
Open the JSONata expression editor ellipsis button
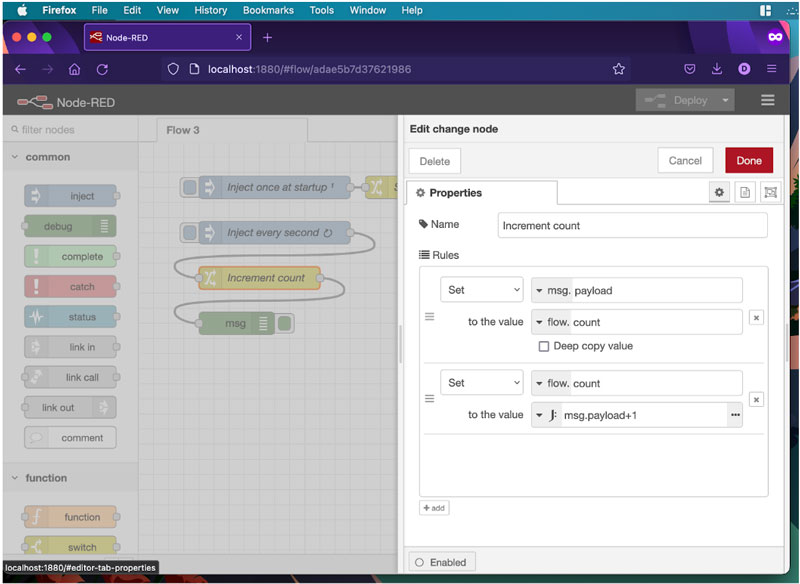click(735, 415)
